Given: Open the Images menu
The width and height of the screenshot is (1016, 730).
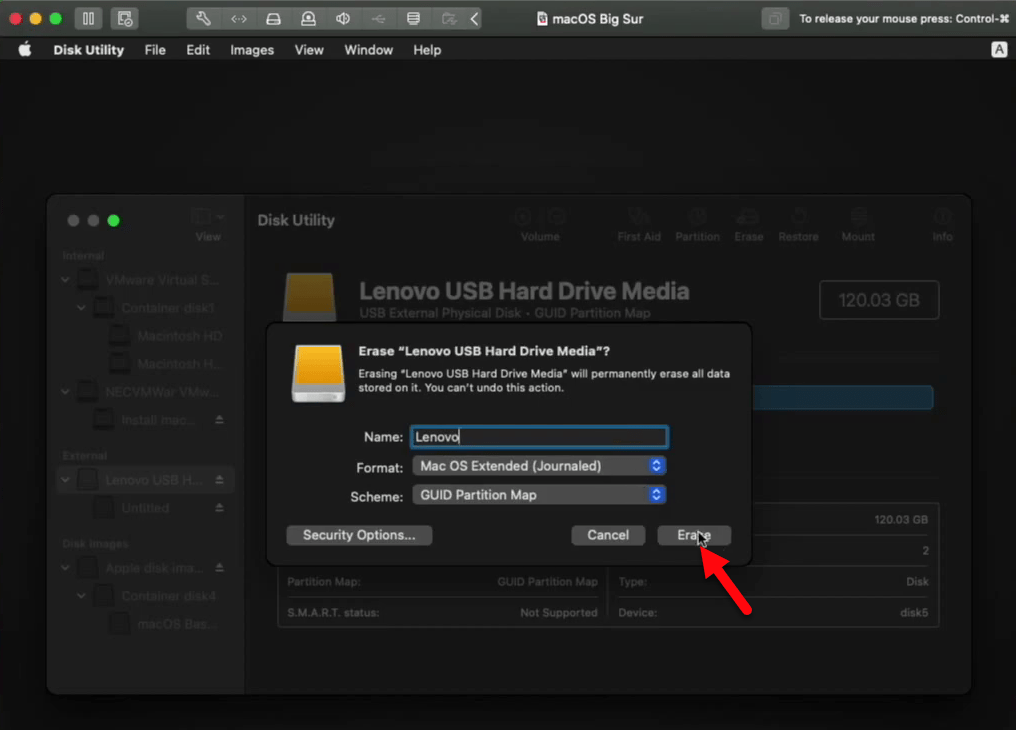Looking at the screenshot, I should (252, 50).
